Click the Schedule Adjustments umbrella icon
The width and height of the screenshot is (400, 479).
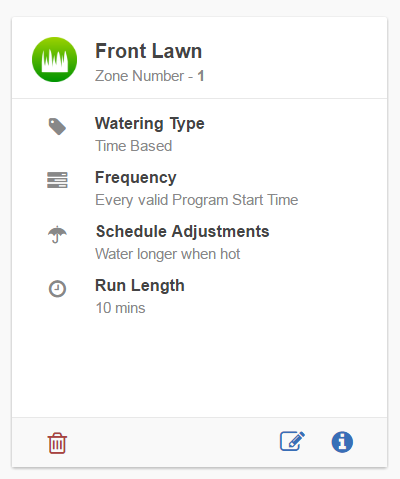(x=57, y=235)
